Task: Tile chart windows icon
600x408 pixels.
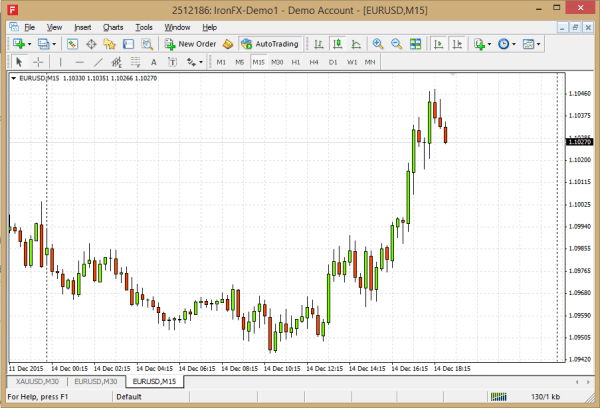Action: (x=415, y=44)
